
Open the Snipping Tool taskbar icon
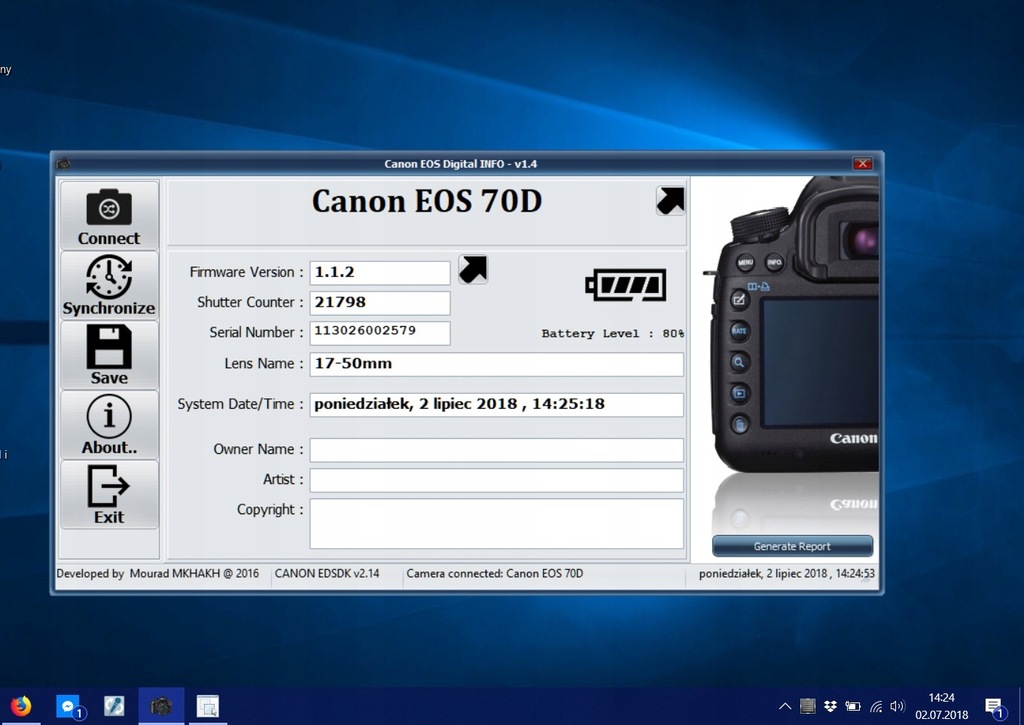point(208,706)
